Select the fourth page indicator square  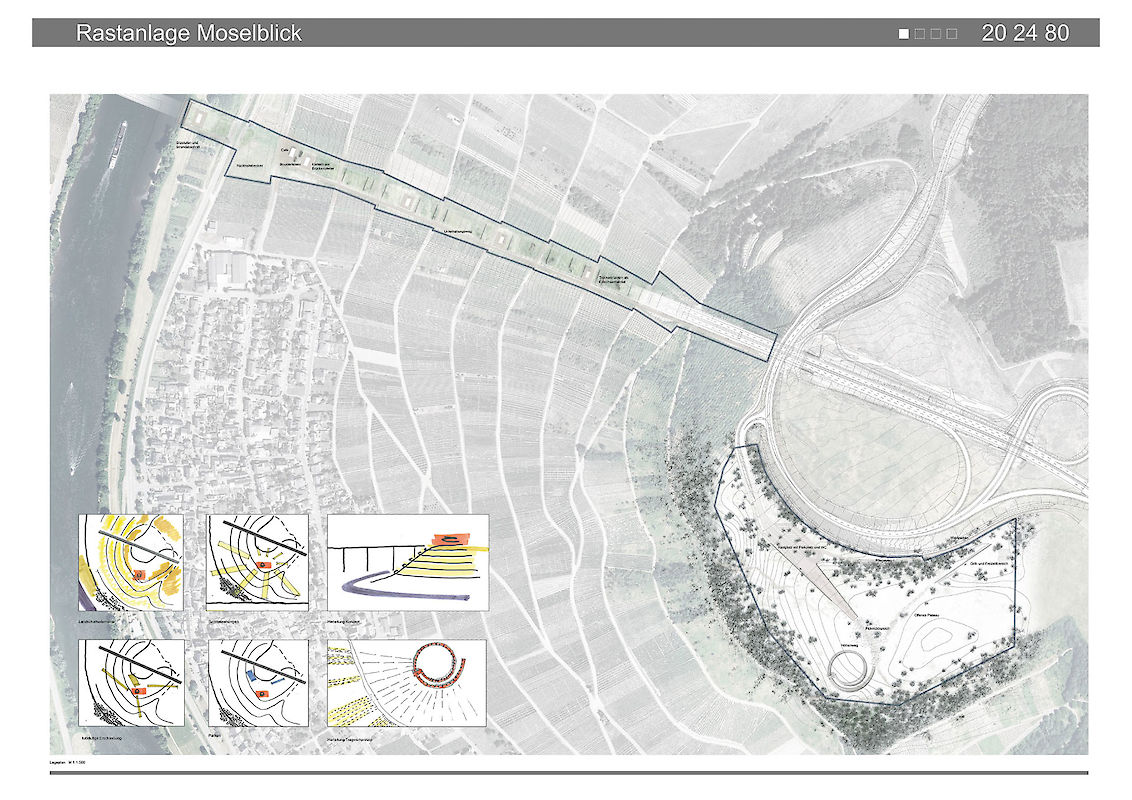[x=952, y=34]
